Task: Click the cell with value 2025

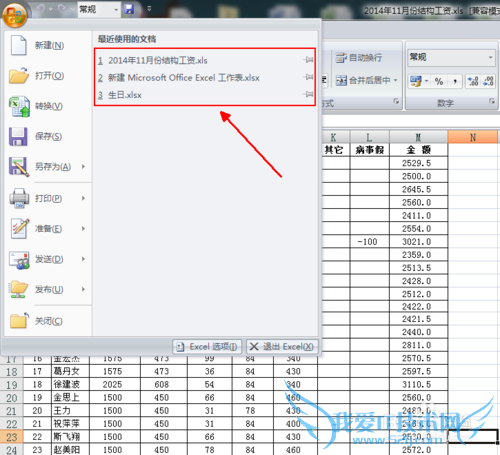Action: pos(115,384)
